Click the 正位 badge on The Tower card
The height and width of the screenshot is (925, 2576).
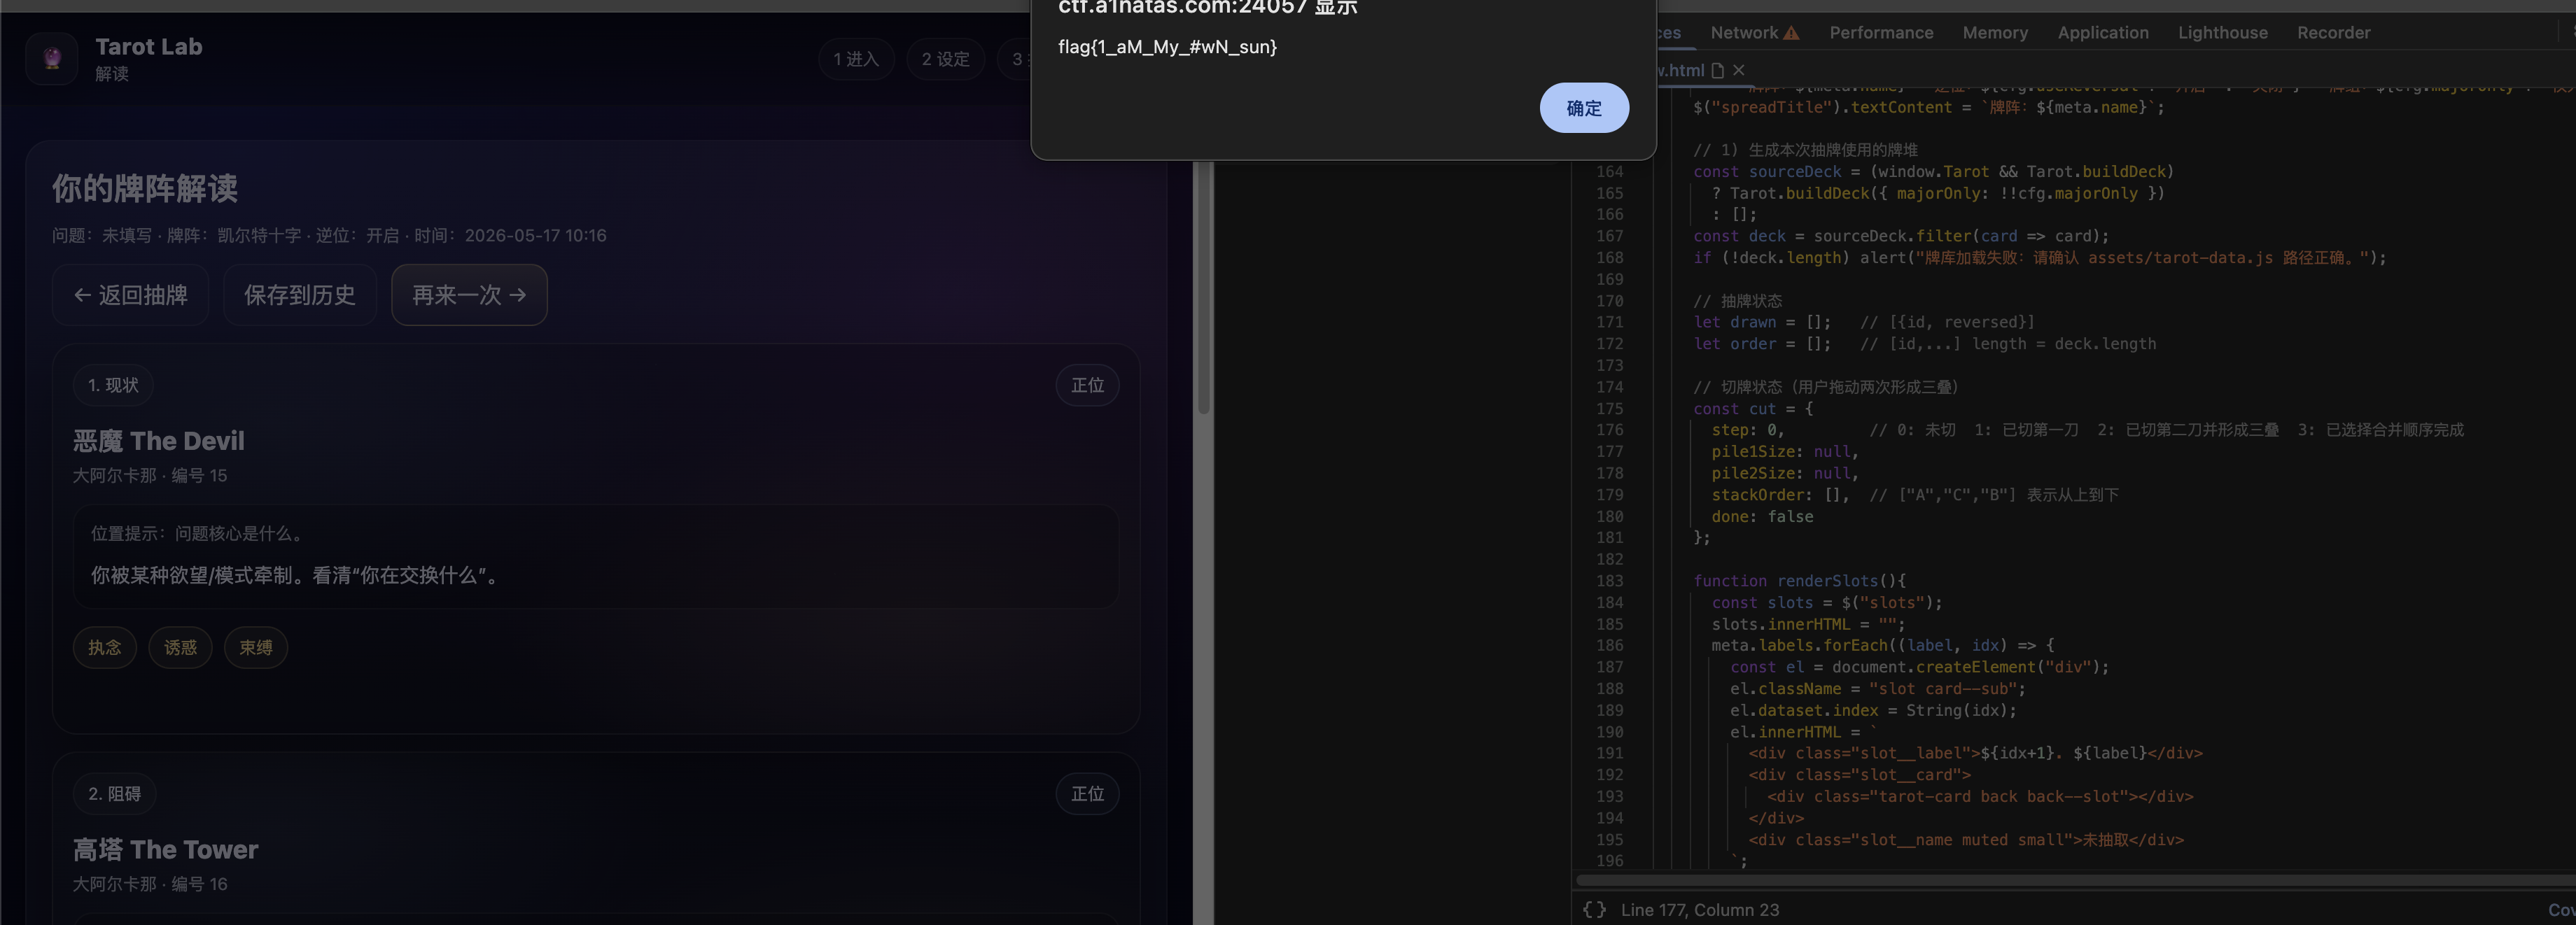pyautogui.click(x=1087, y=794)
